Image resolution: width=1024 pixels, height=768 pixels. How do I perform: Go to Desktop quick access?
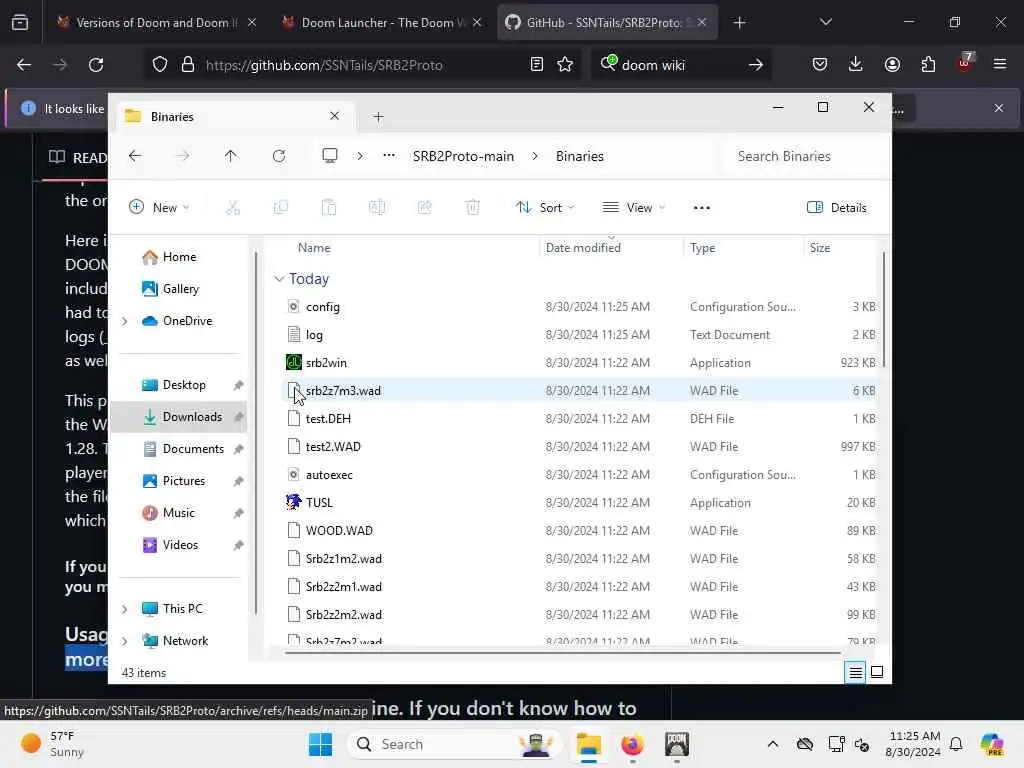(184, 385)
